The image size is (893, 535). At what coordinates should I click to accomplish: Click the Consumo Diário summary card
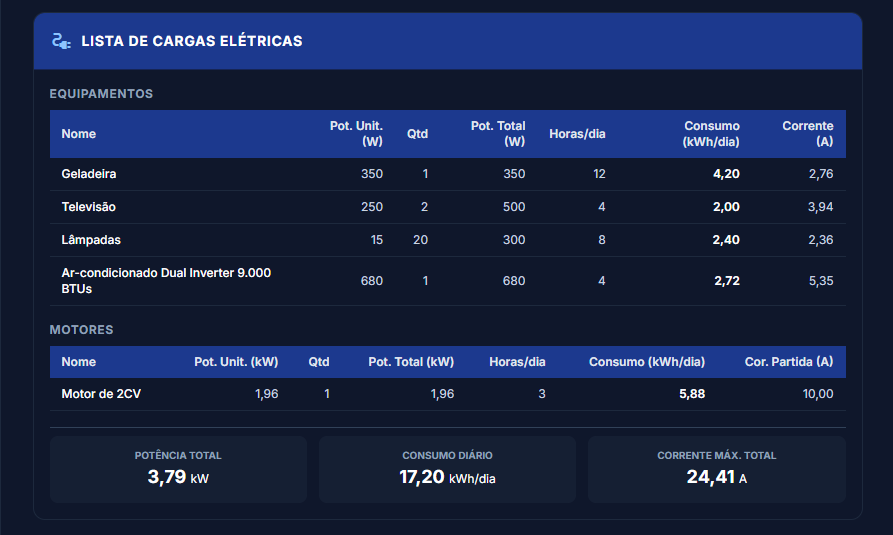pos(447,469)
